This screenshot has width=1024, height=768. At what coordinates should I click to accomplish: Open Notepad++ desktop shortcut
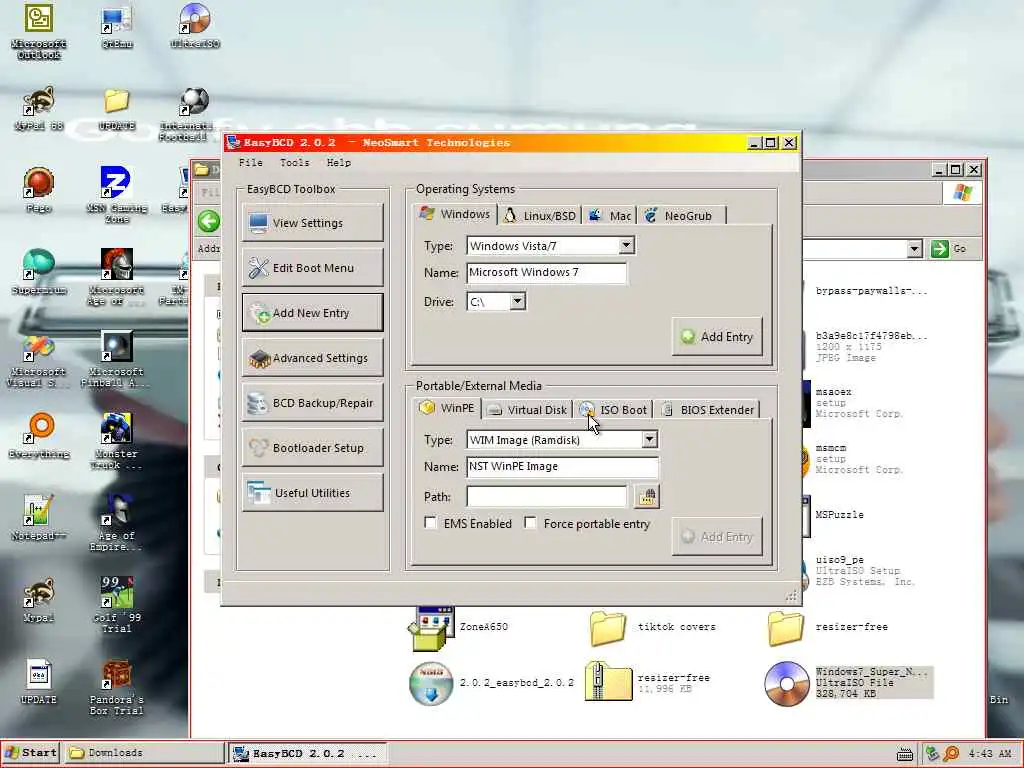coord(39,518)
